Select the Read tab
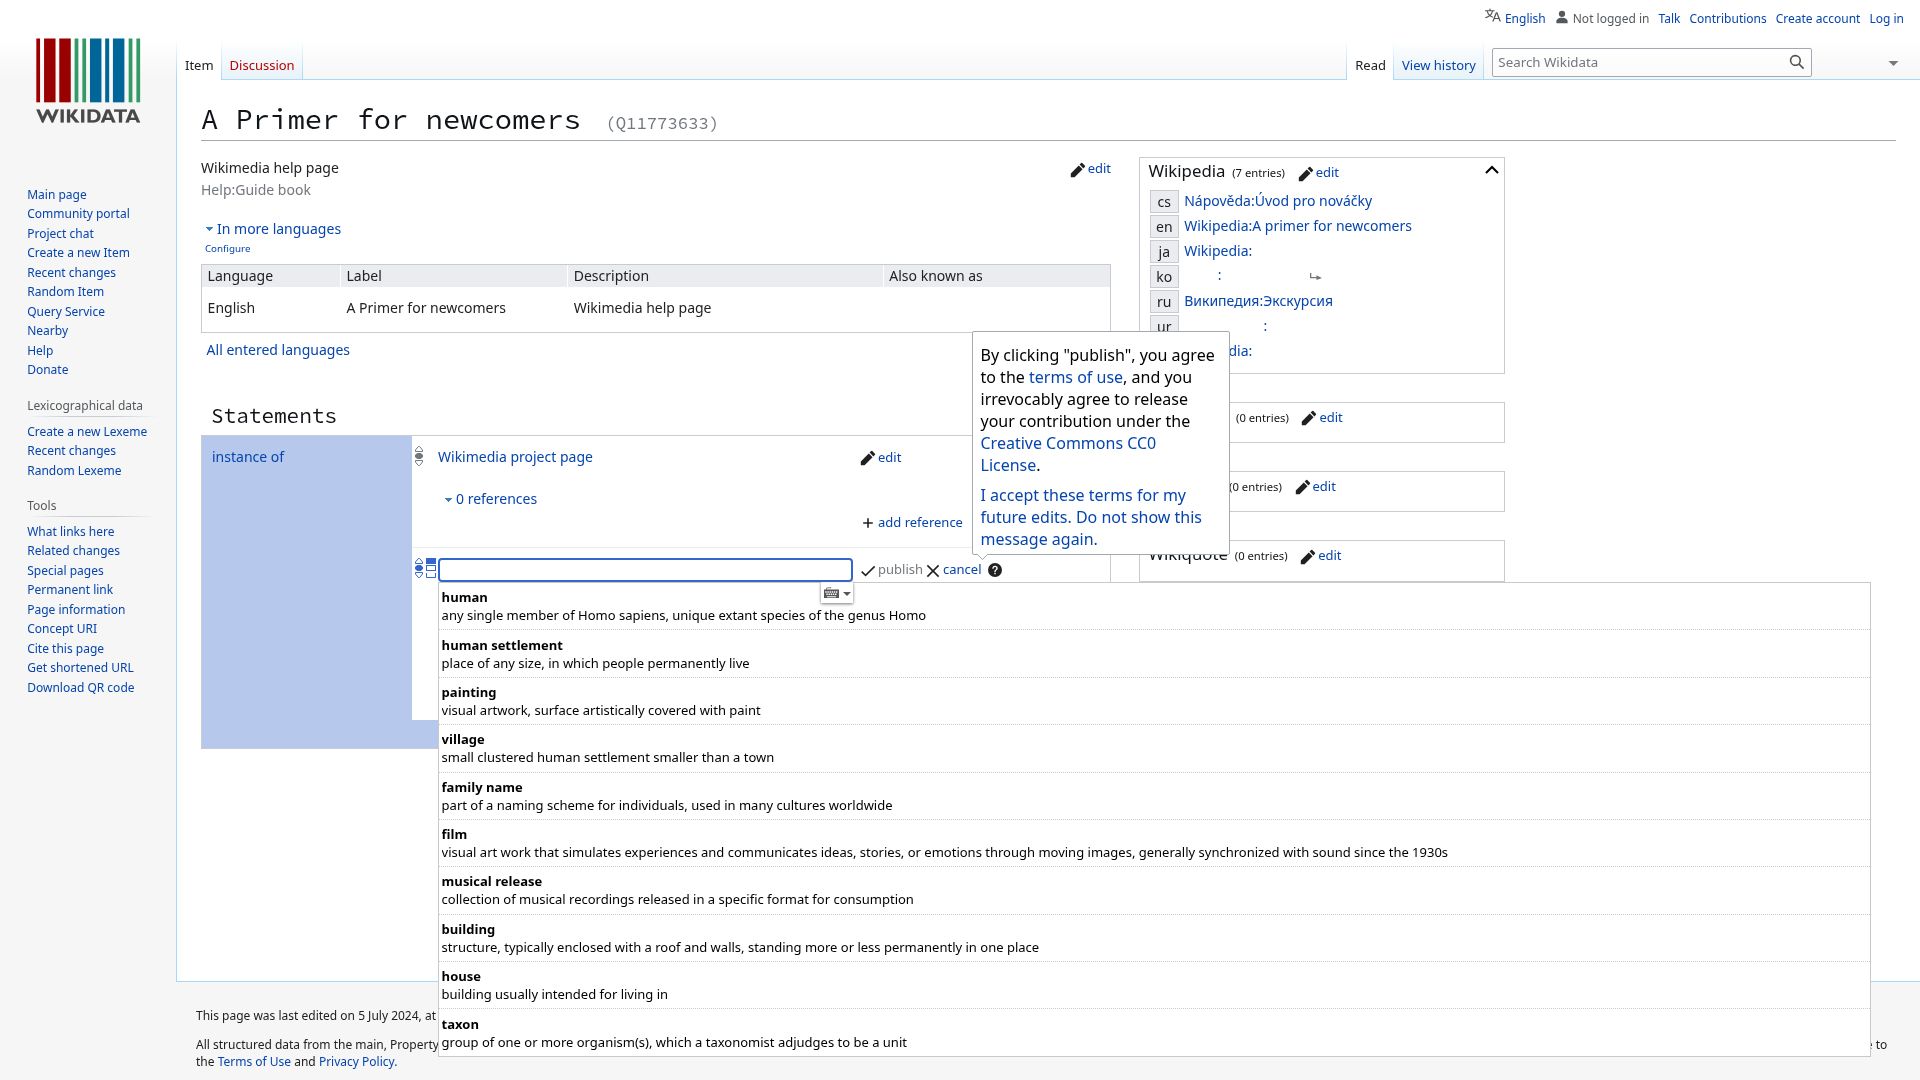The image size is (1920, 1080). 1370,65
